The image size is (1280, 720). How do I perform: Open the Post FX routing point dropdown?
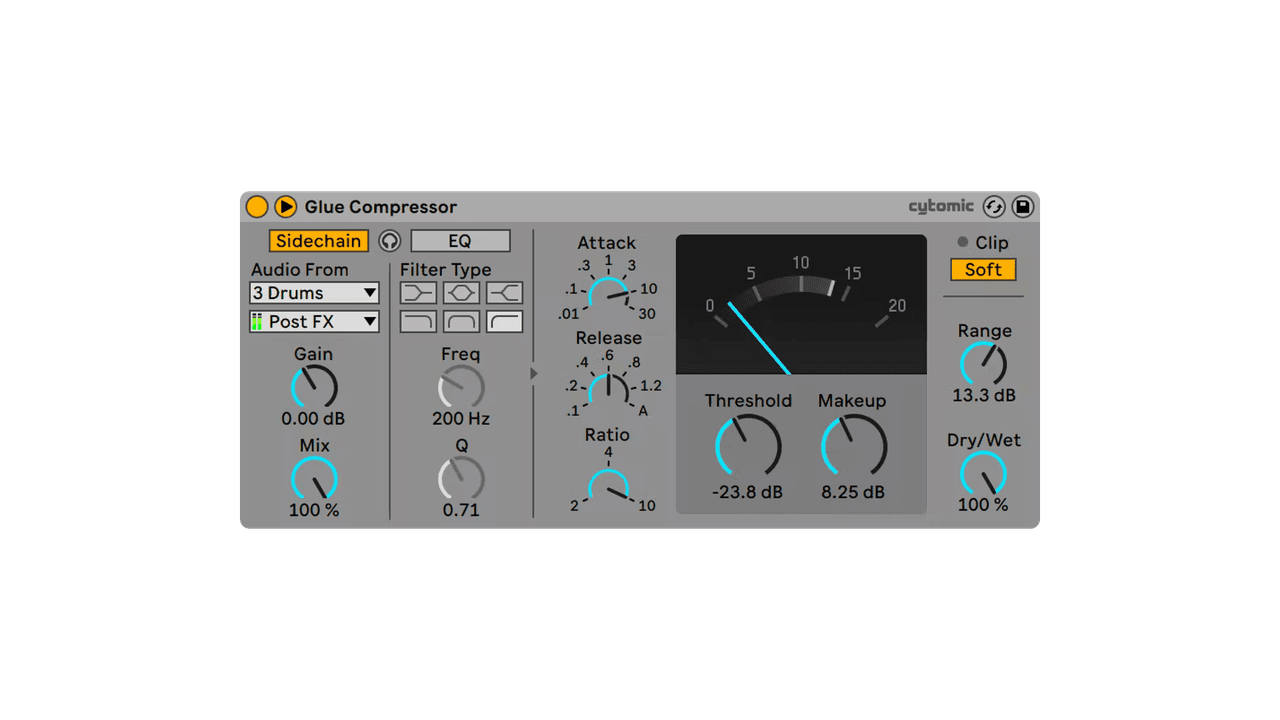(x=314, y=321)
